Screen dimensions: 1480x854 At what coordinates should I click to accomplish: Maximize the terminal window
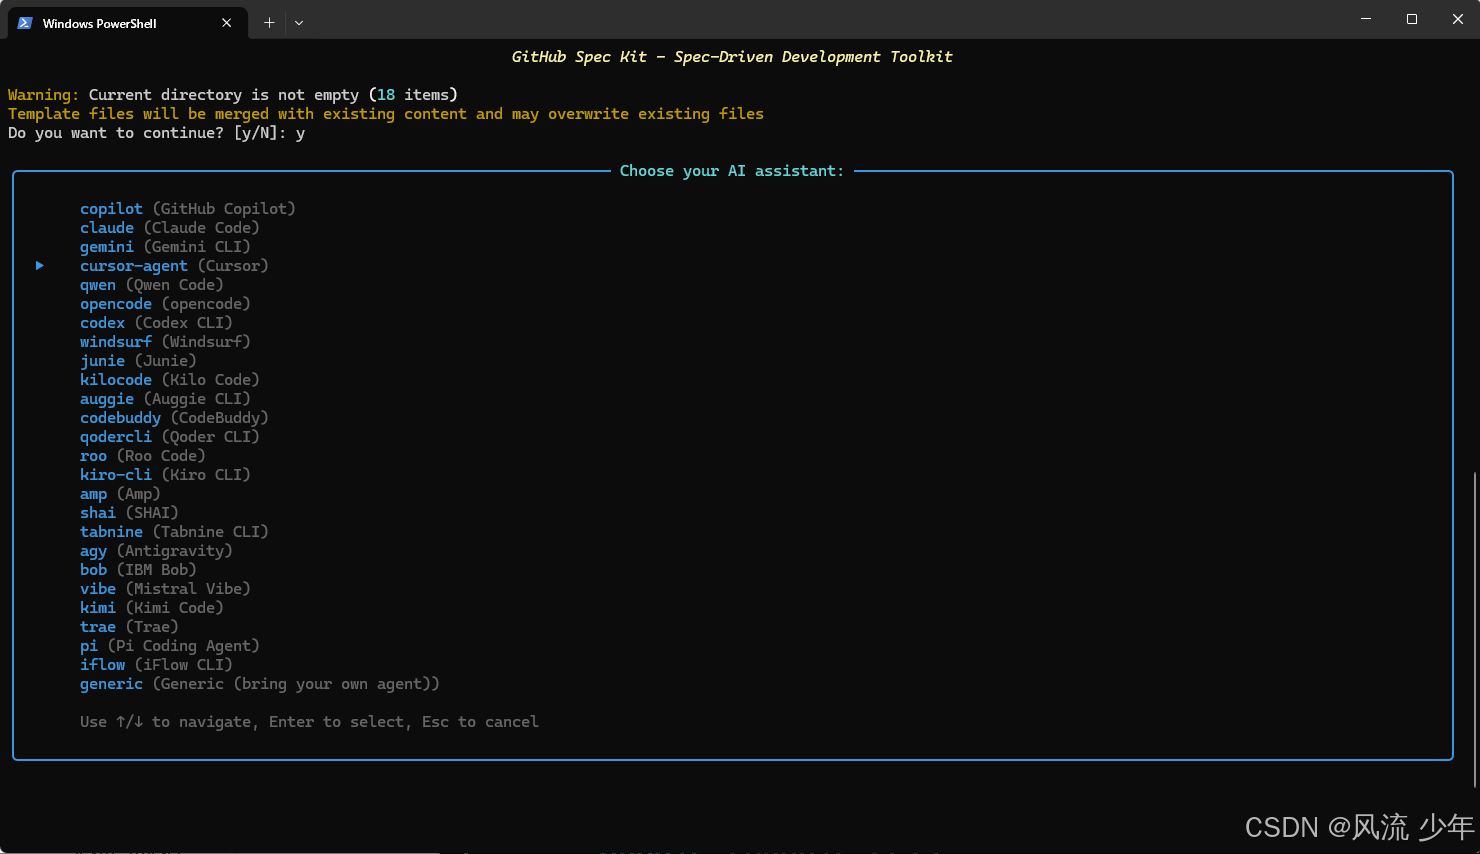pos(1412,19)
